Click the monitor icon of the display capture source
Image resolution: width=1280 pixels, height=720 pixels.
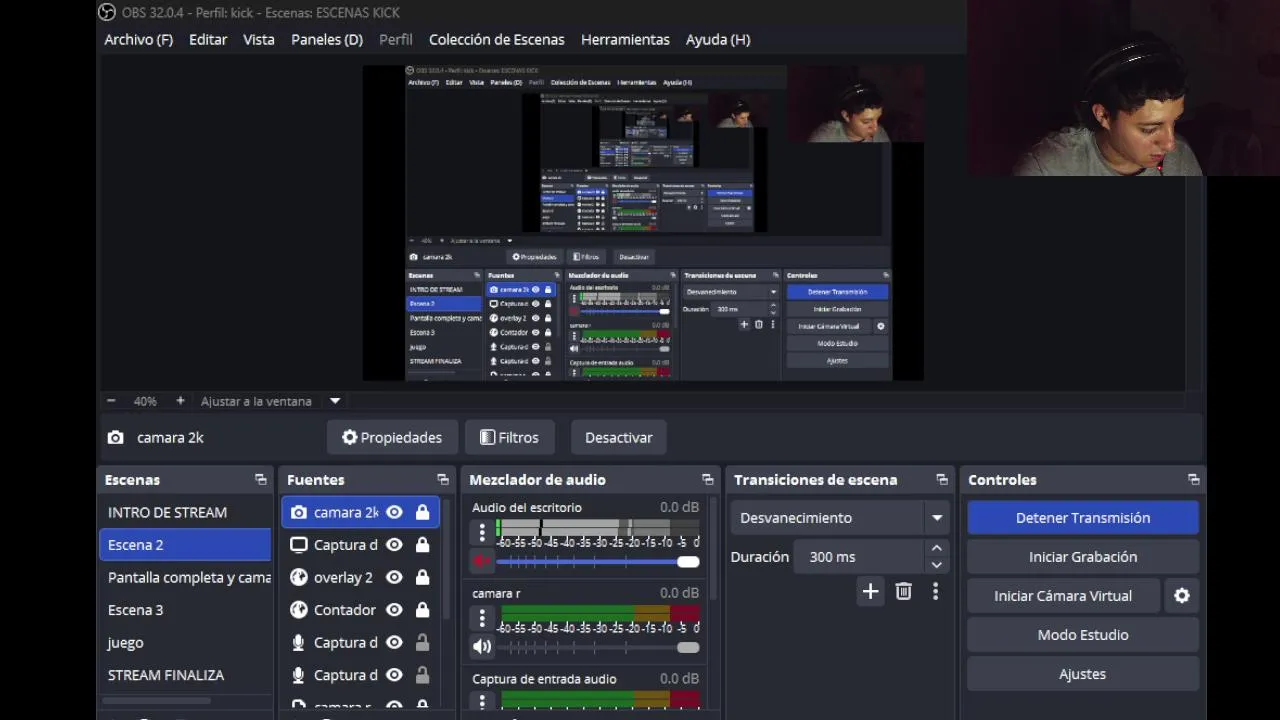pyautogui.click(x=298, y=545)
